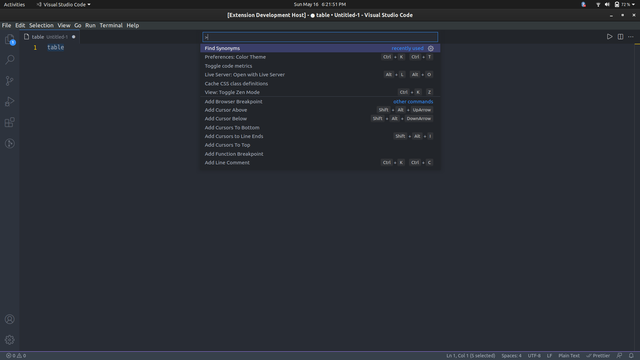
Task: Select Add Cursors To Top command
Action: [320, 145]
